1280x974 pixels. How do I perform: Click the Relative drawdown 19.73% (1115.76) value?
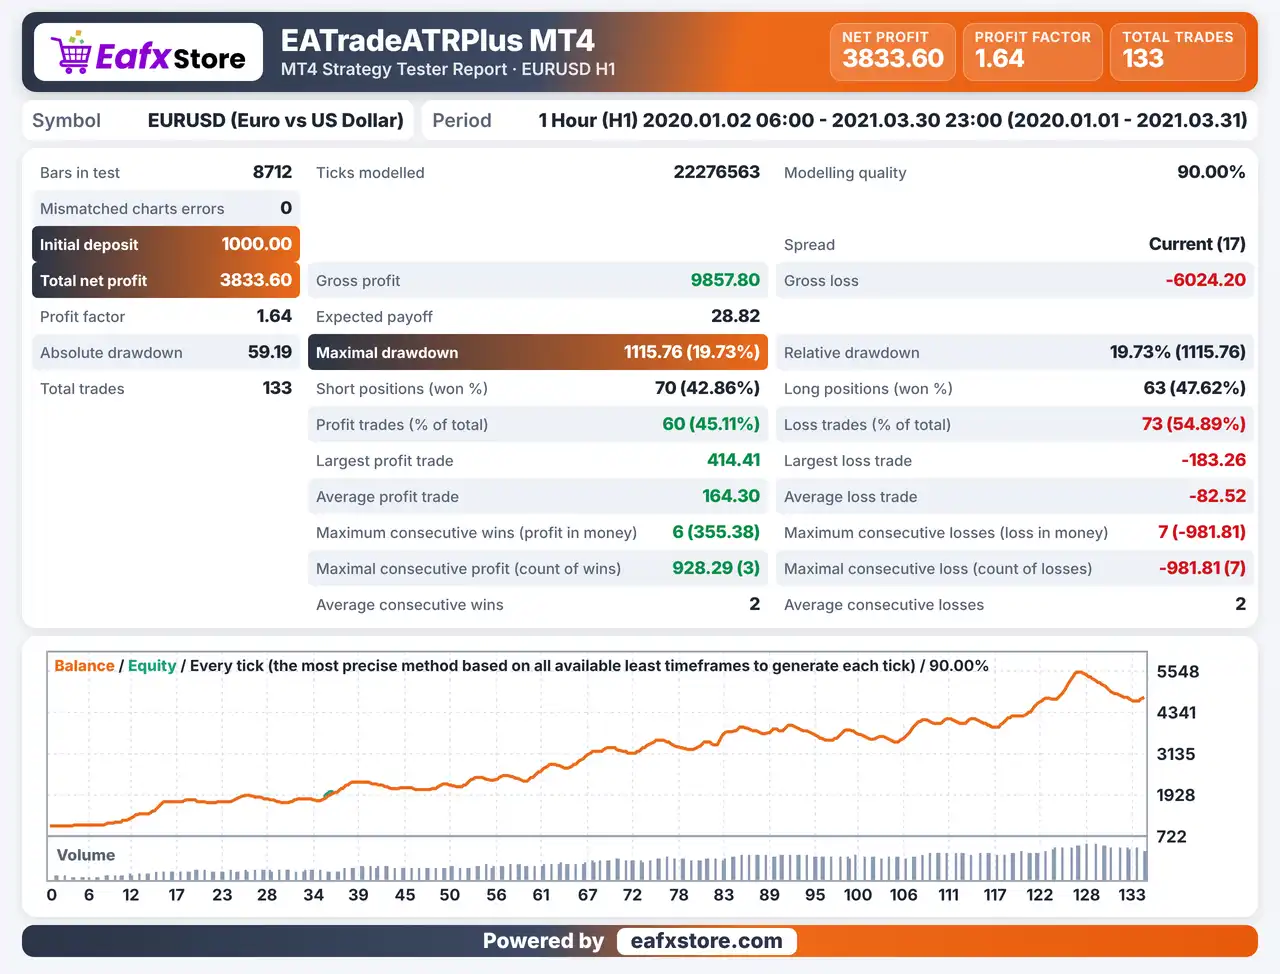(1177, 352)
